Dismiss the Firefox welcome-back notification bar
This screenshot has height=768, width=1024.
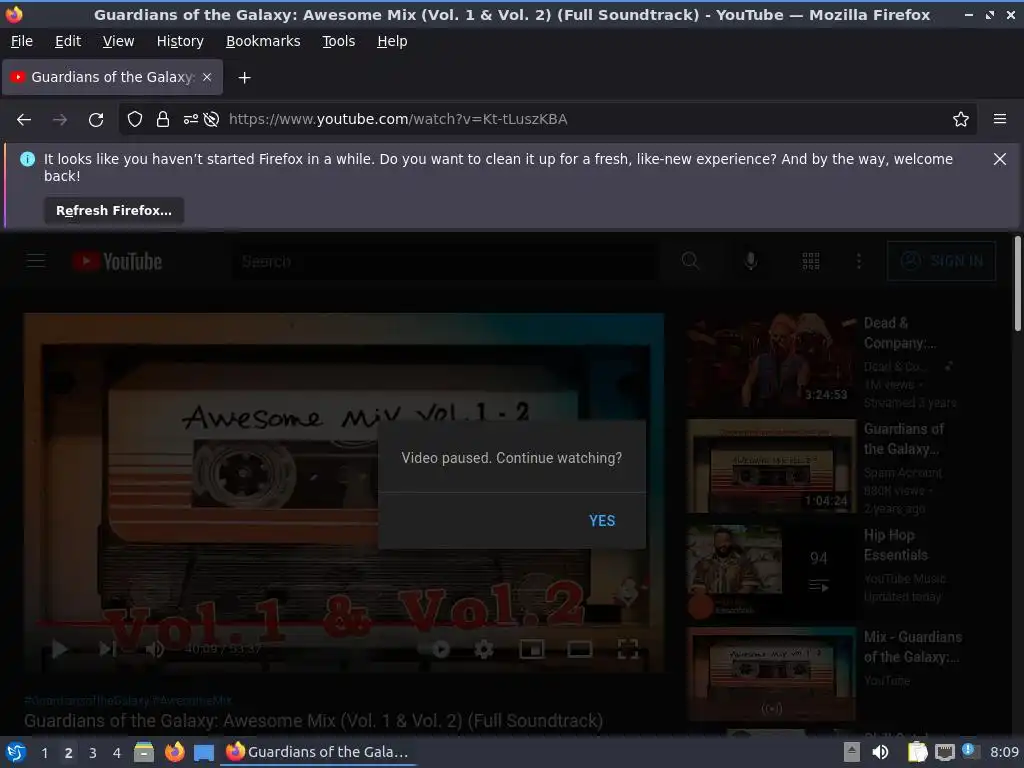(x=999, y=159)
